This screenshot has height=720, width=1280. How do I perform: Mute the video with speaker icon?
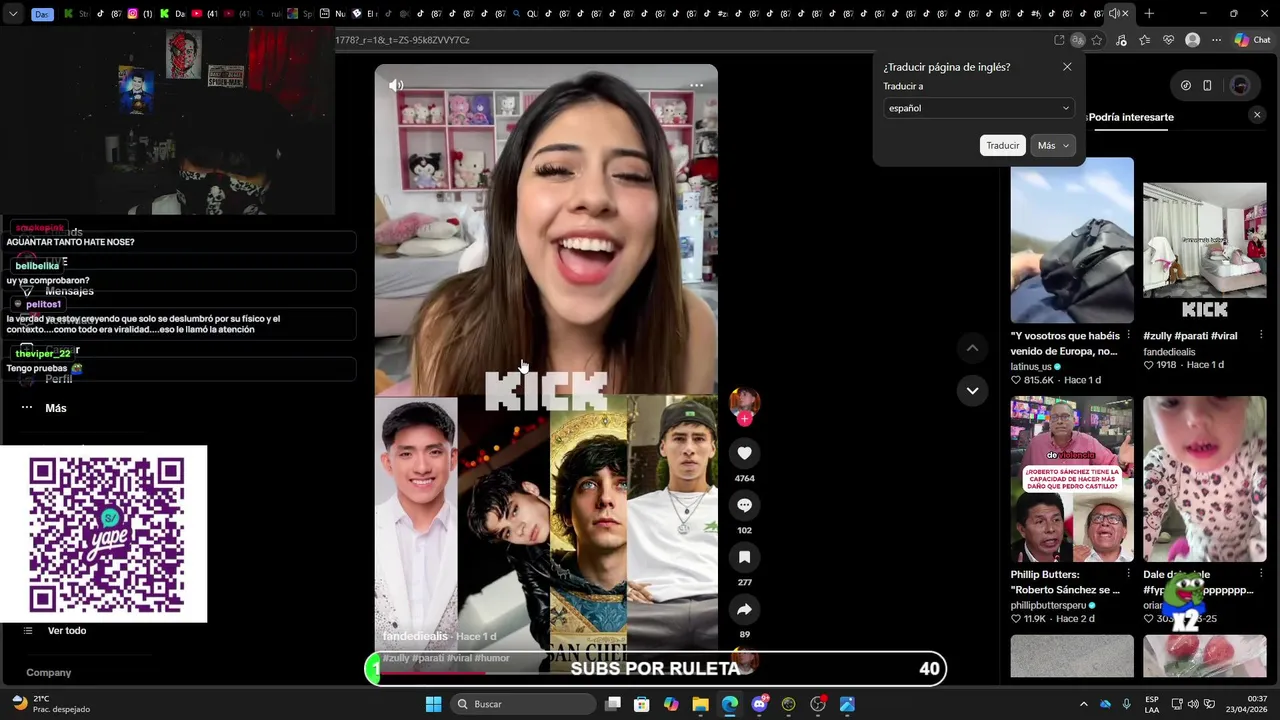[x=396, y=85]
